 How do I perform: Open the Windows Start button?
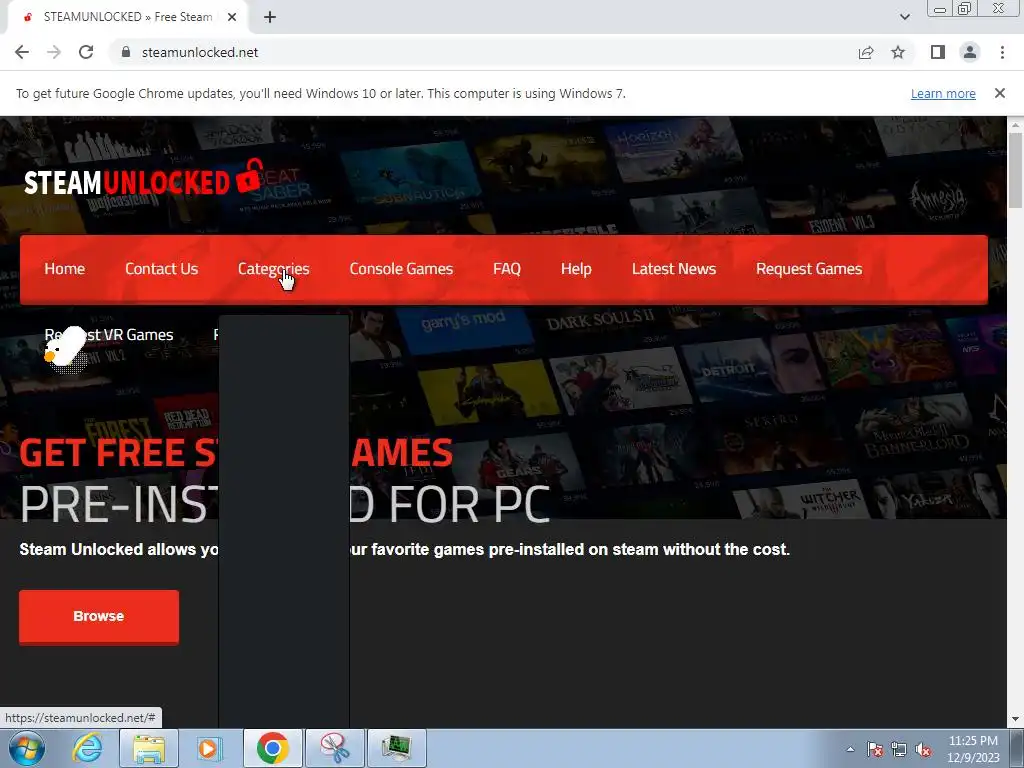(x=27, y=748)
